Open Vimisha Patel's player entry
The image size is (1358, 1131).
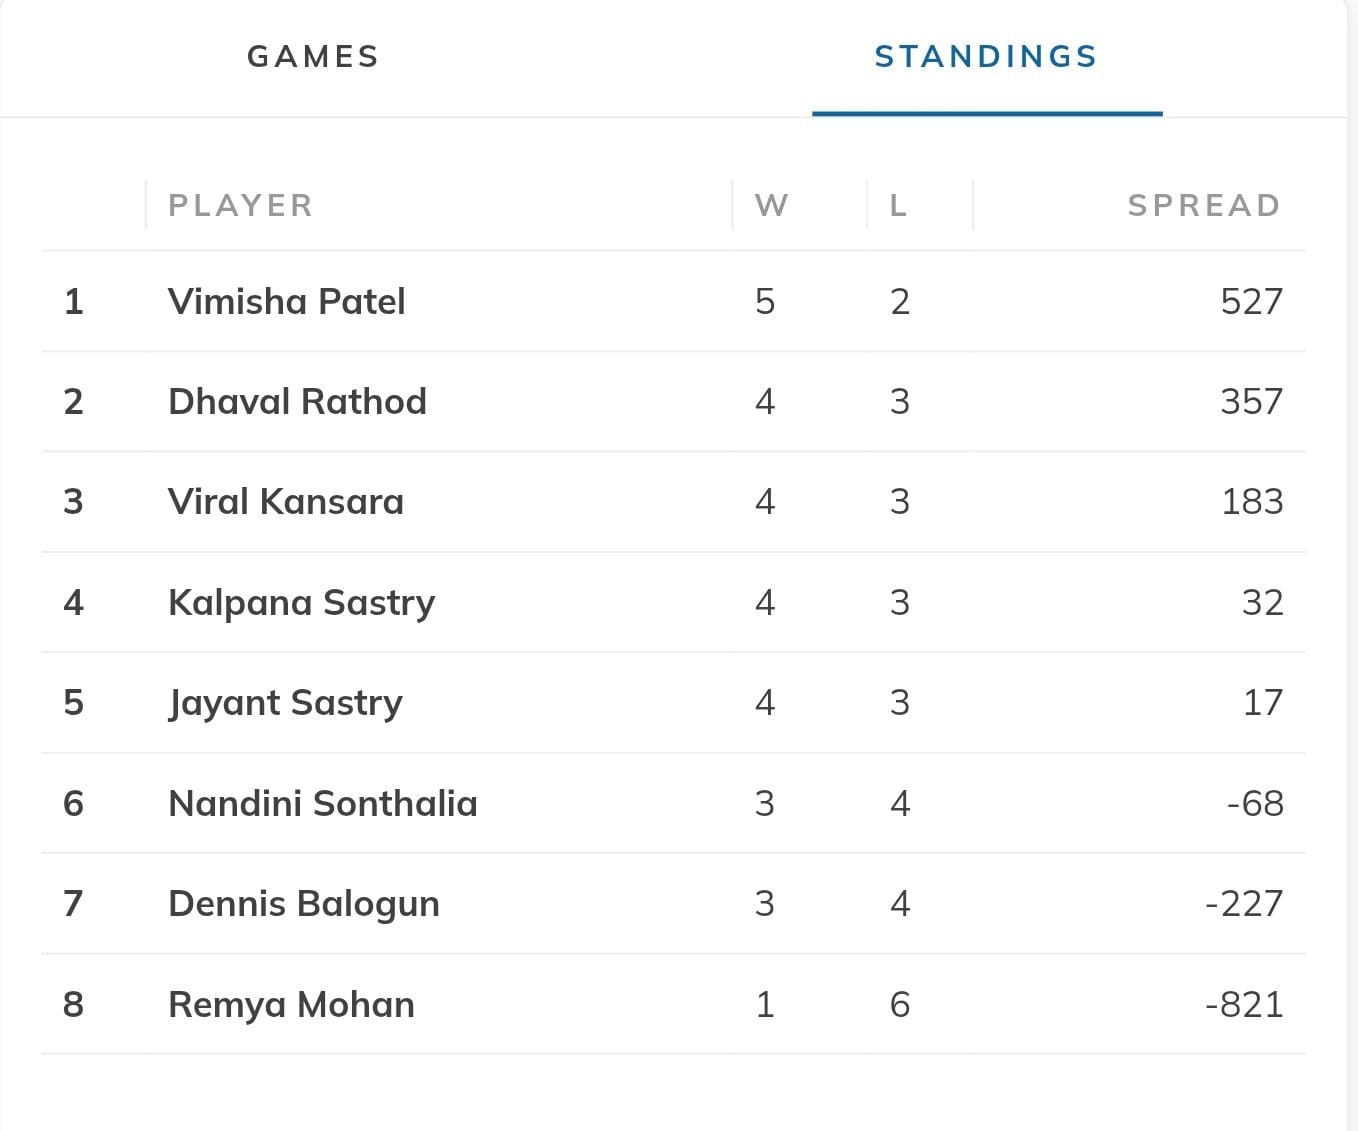(x=287, y=301)
